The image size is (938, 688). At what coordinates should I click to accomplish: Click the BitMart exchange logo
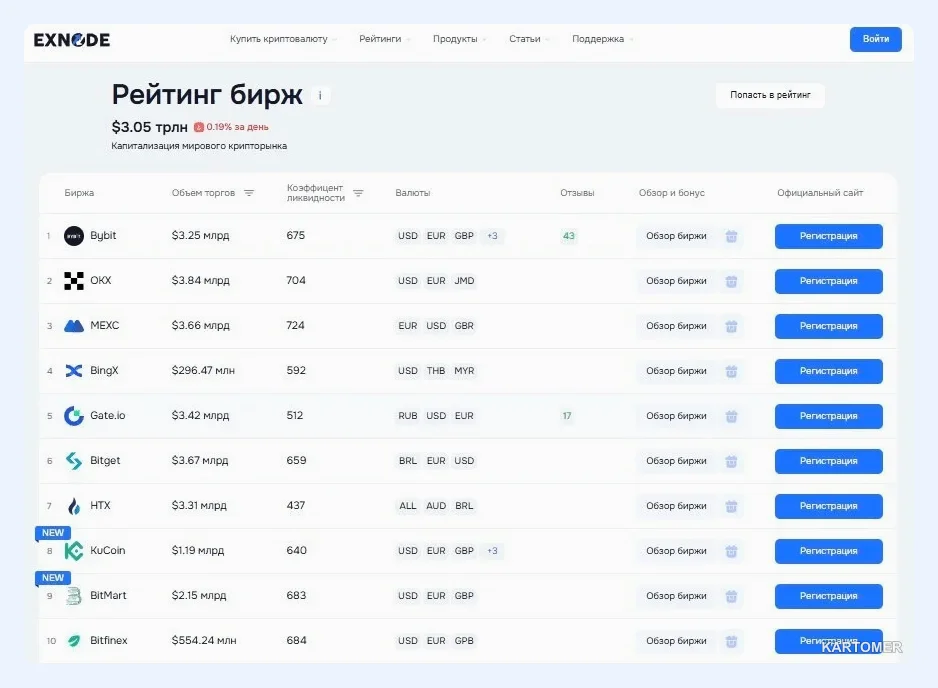point(74,596)
